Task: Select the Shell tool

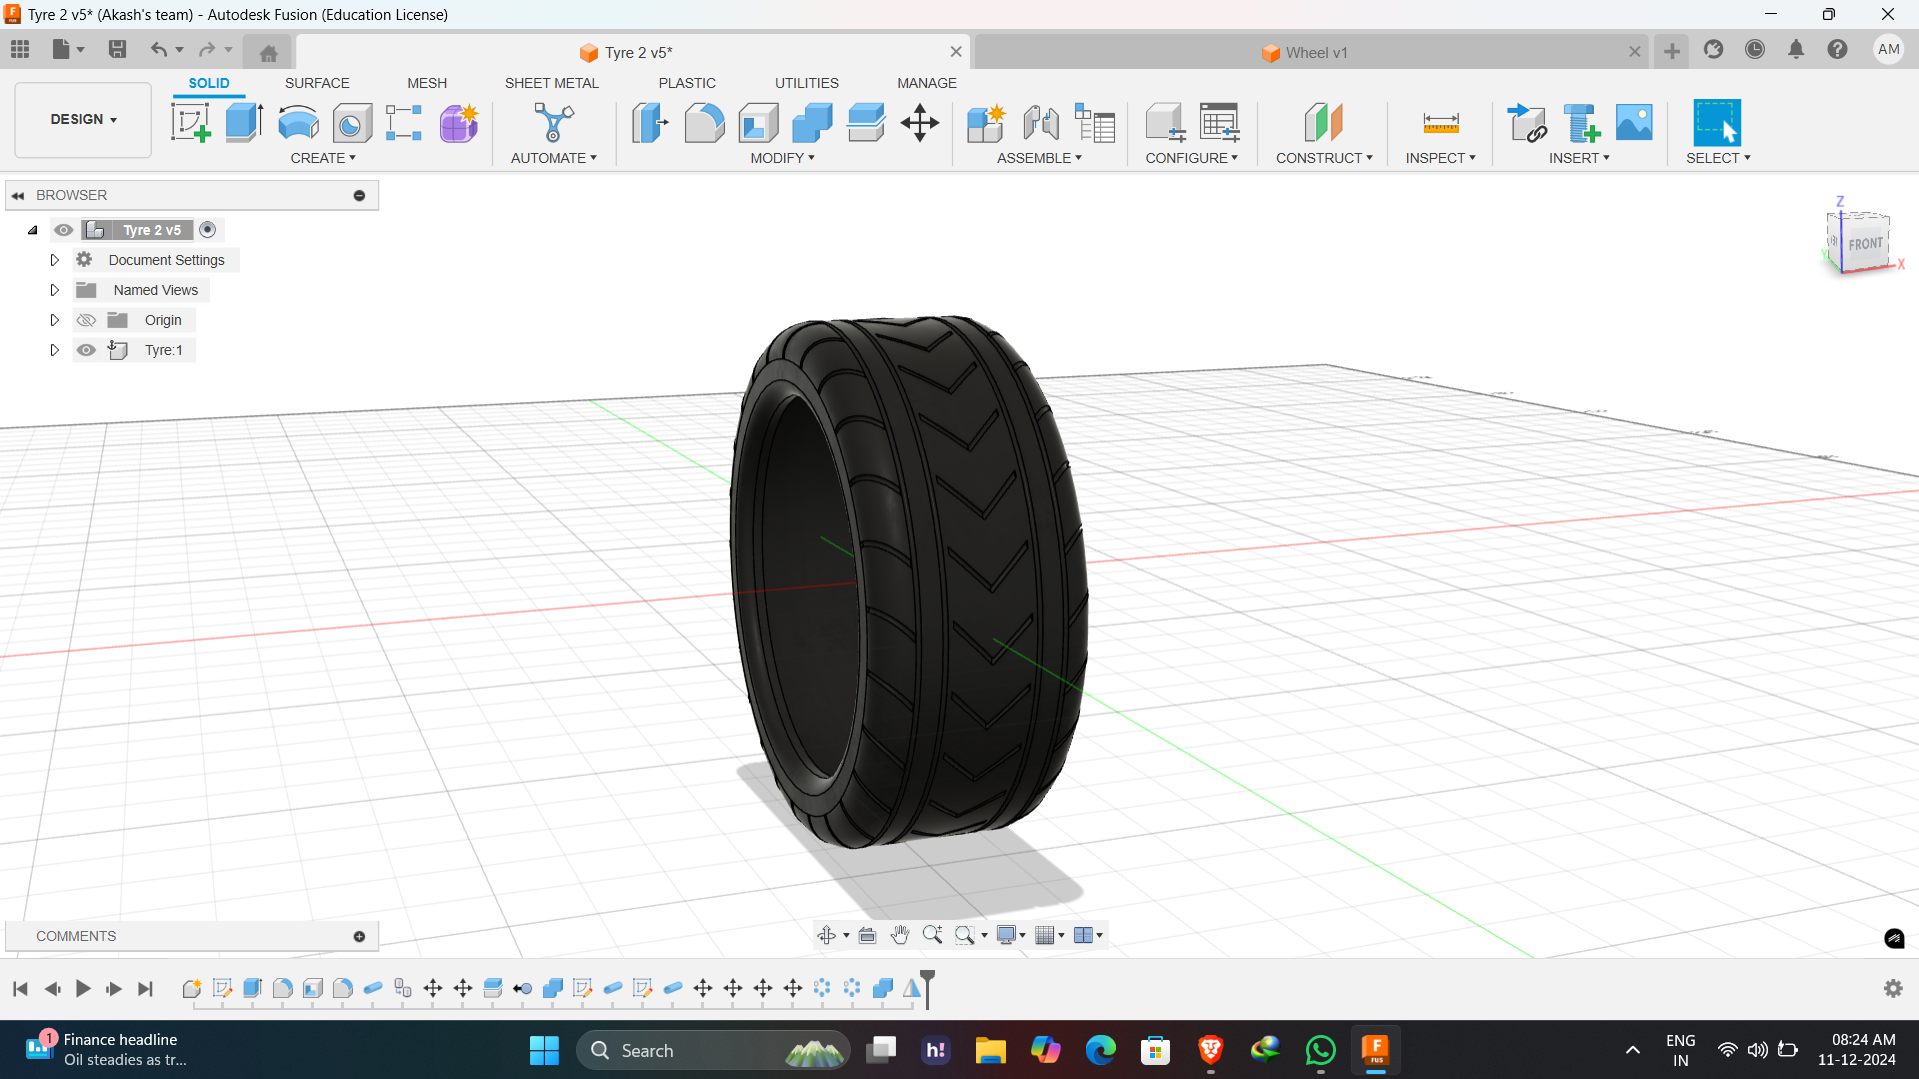Action: [x=758, y=123]
